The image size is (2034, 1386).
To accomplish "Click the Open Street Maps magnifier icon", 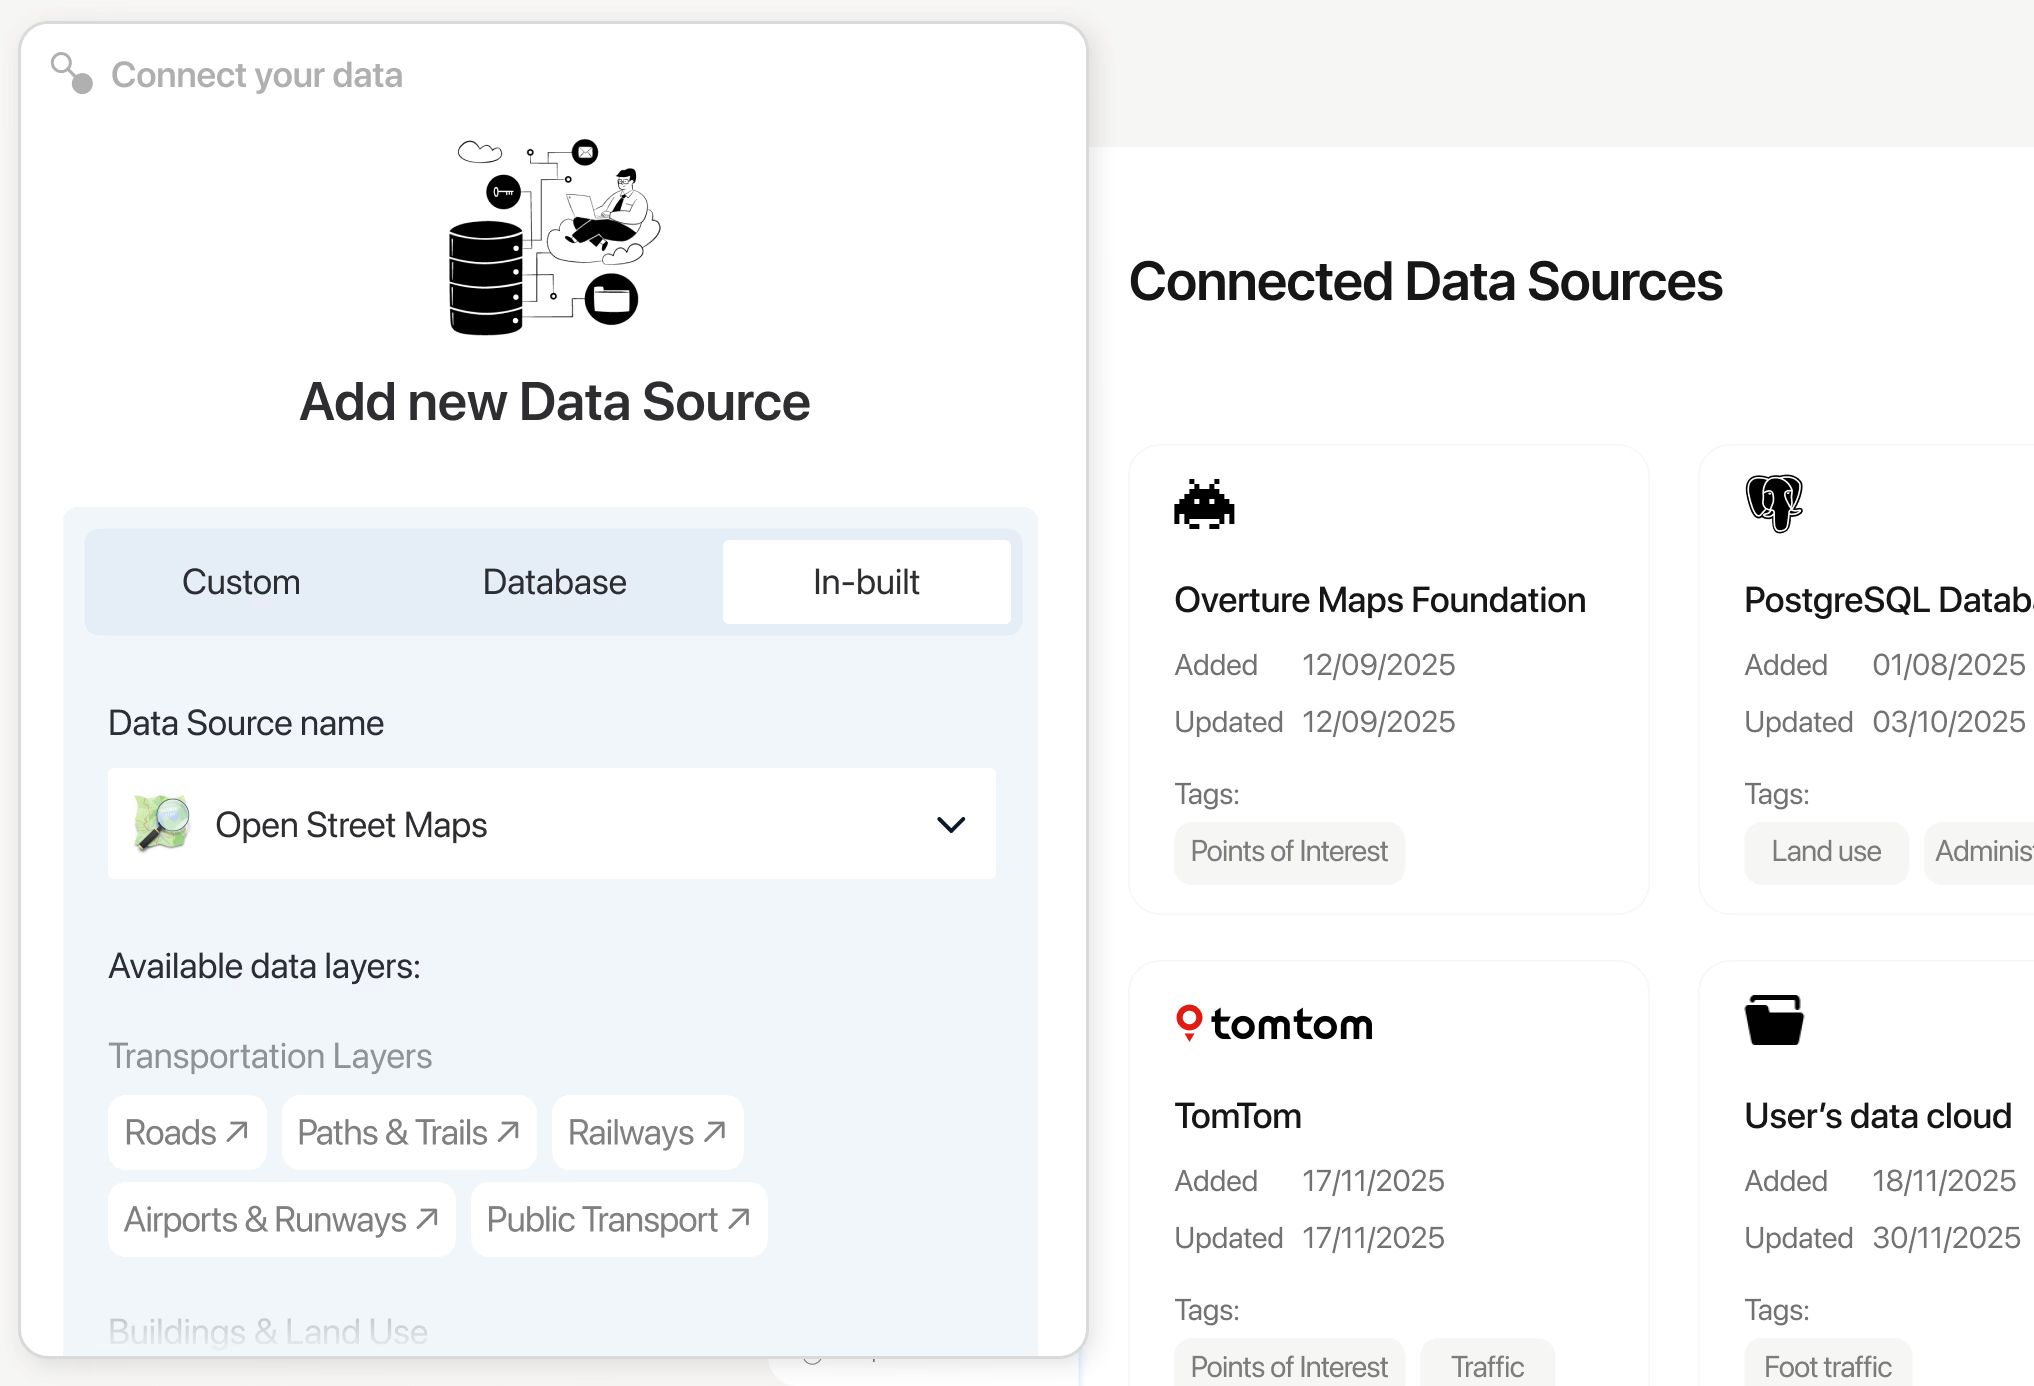I will point(162,824).
